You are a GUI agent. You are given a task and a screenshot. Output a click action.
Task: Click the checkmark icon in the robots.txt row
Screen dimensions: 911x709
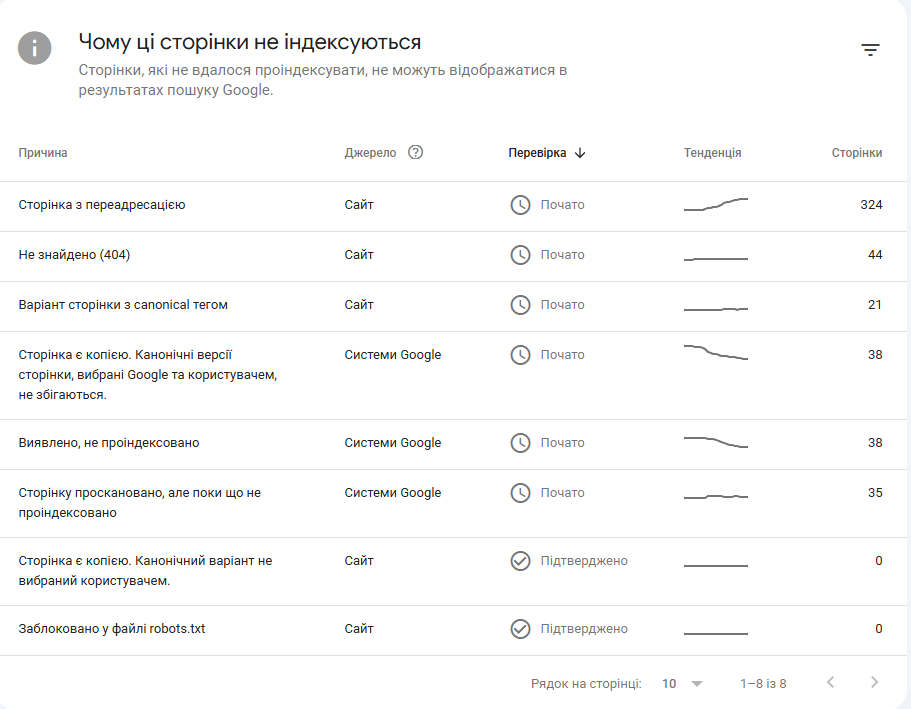tap(520, 629)
